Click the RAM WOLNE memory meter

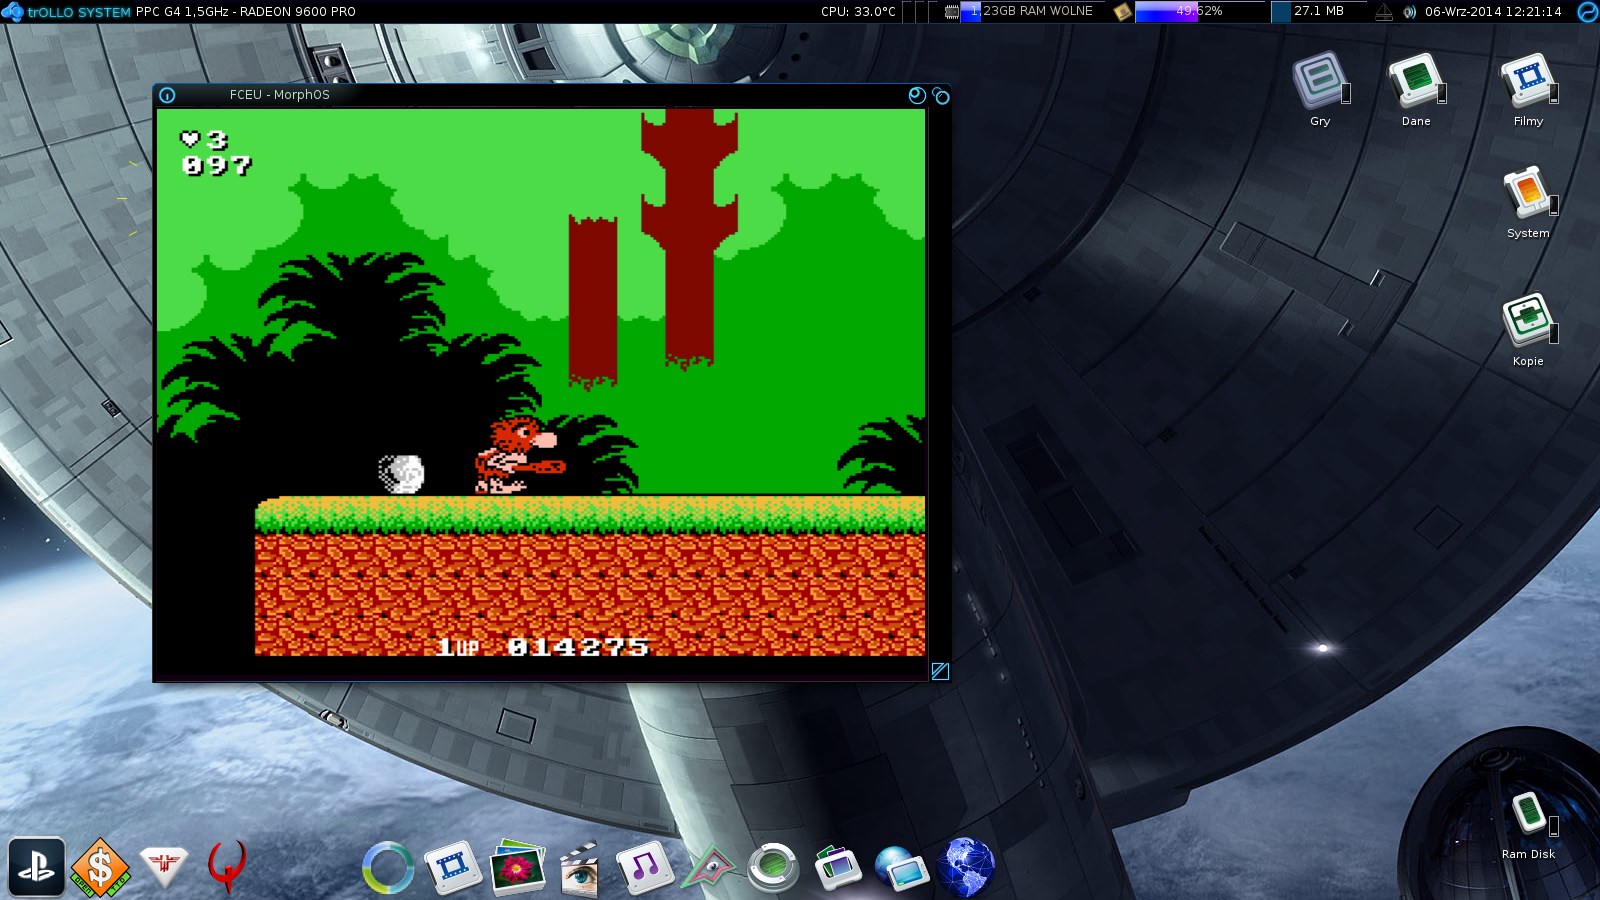1033,11
